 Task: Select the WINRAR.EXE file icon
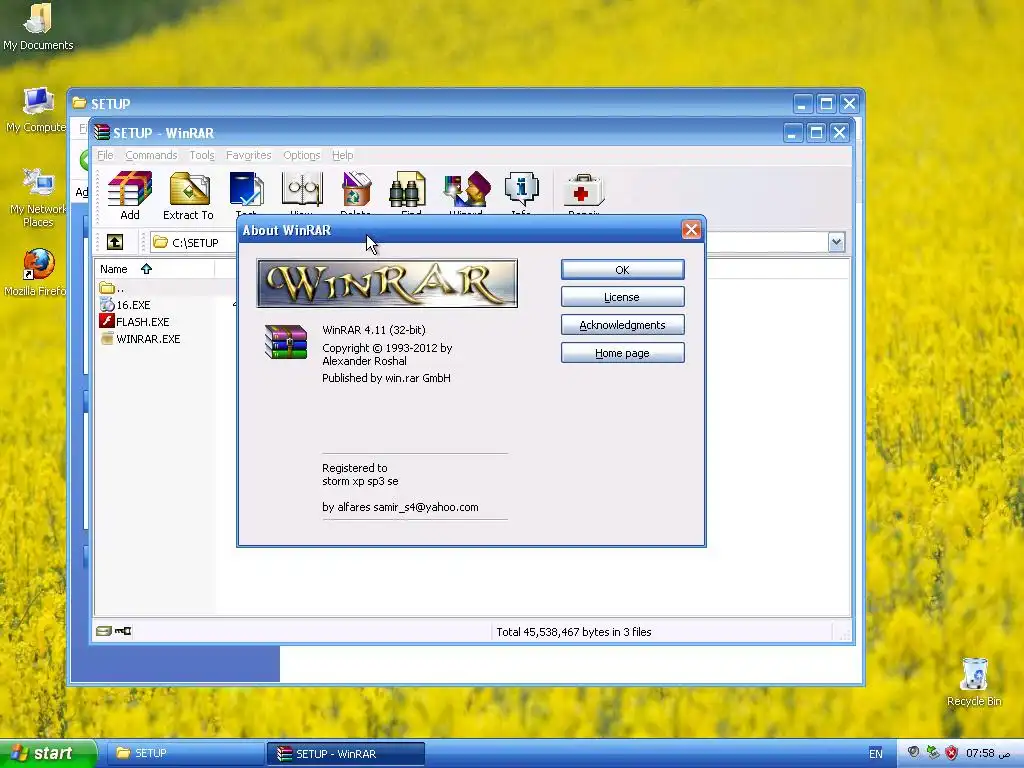pyautogui.click(x=107, y=338)
